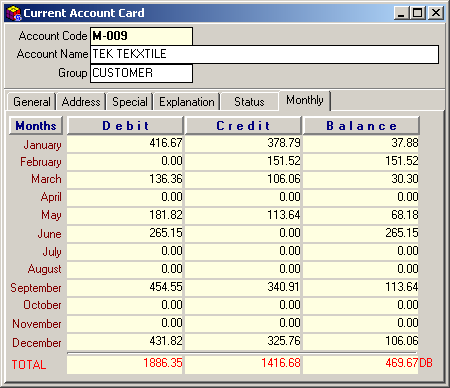Click the October month label
Viewport: 450px width, 388px height.
coord(42,305)
